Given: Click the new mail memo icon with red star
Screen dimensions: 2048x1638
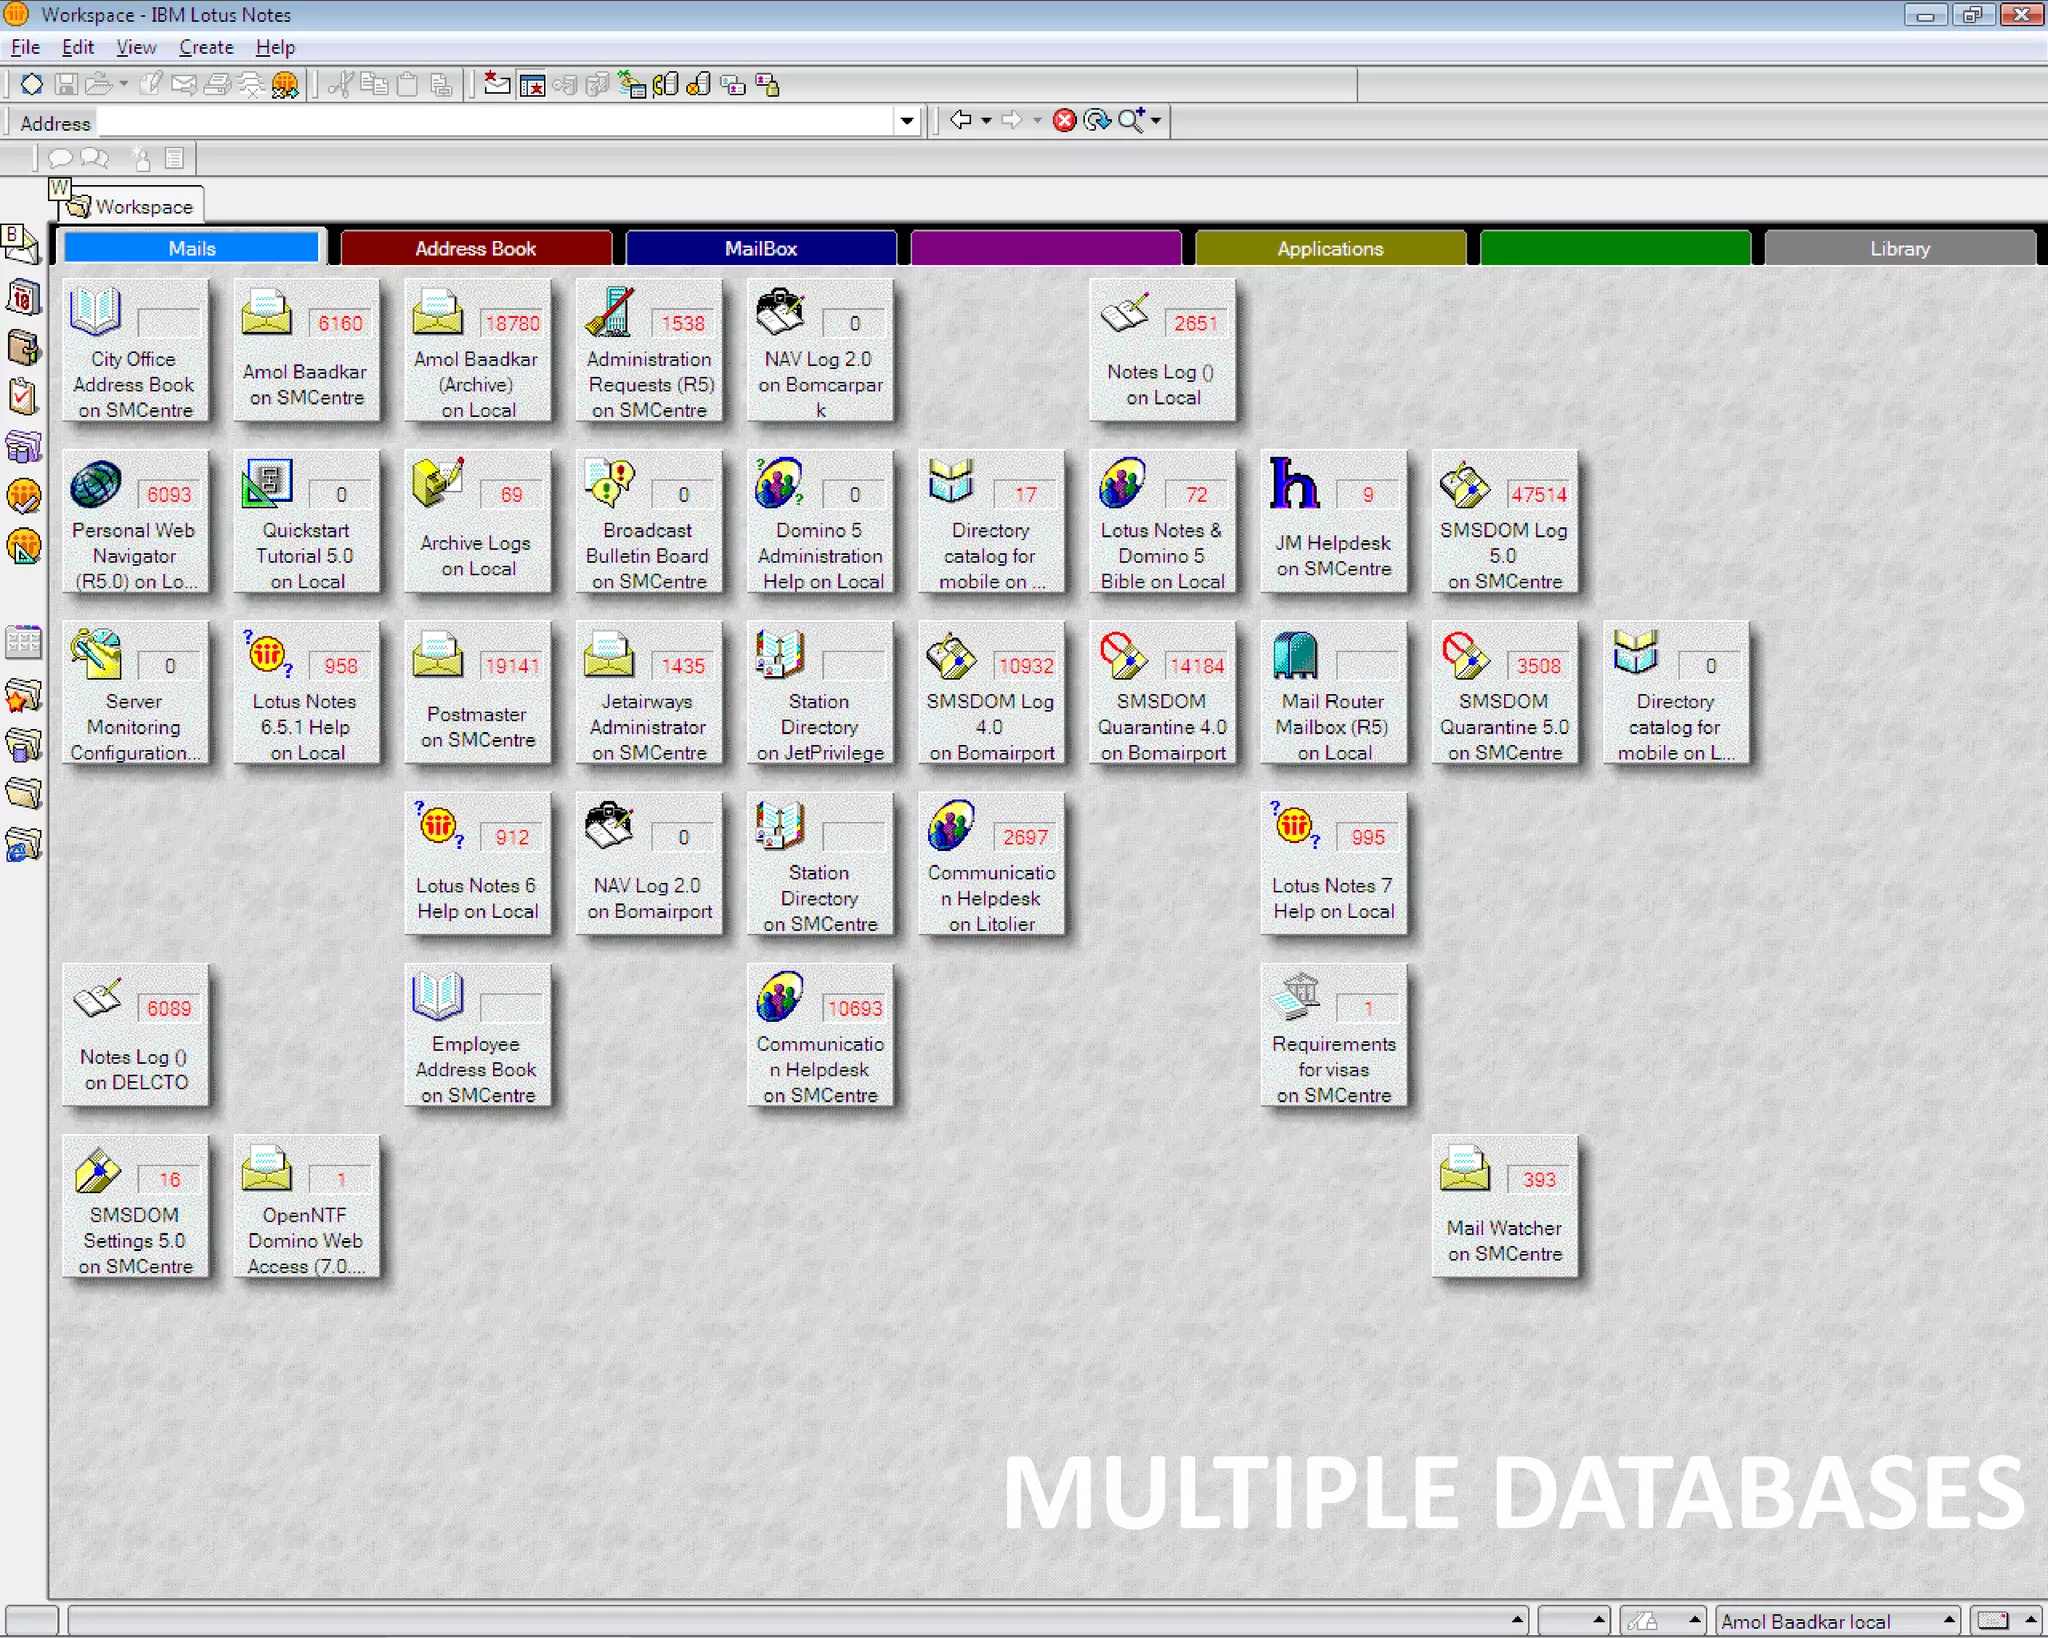Looking at the screenshot, I should 497,85.
